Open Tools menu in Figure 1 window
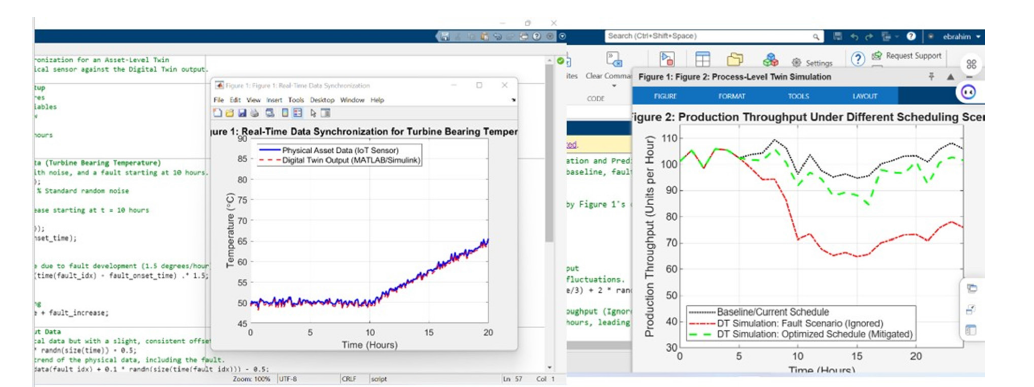 point(296,100)
